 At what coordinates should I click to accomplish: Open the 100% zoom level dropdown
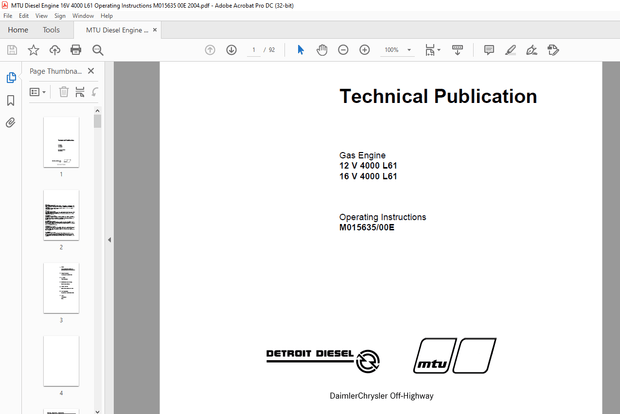click(396, 50)
